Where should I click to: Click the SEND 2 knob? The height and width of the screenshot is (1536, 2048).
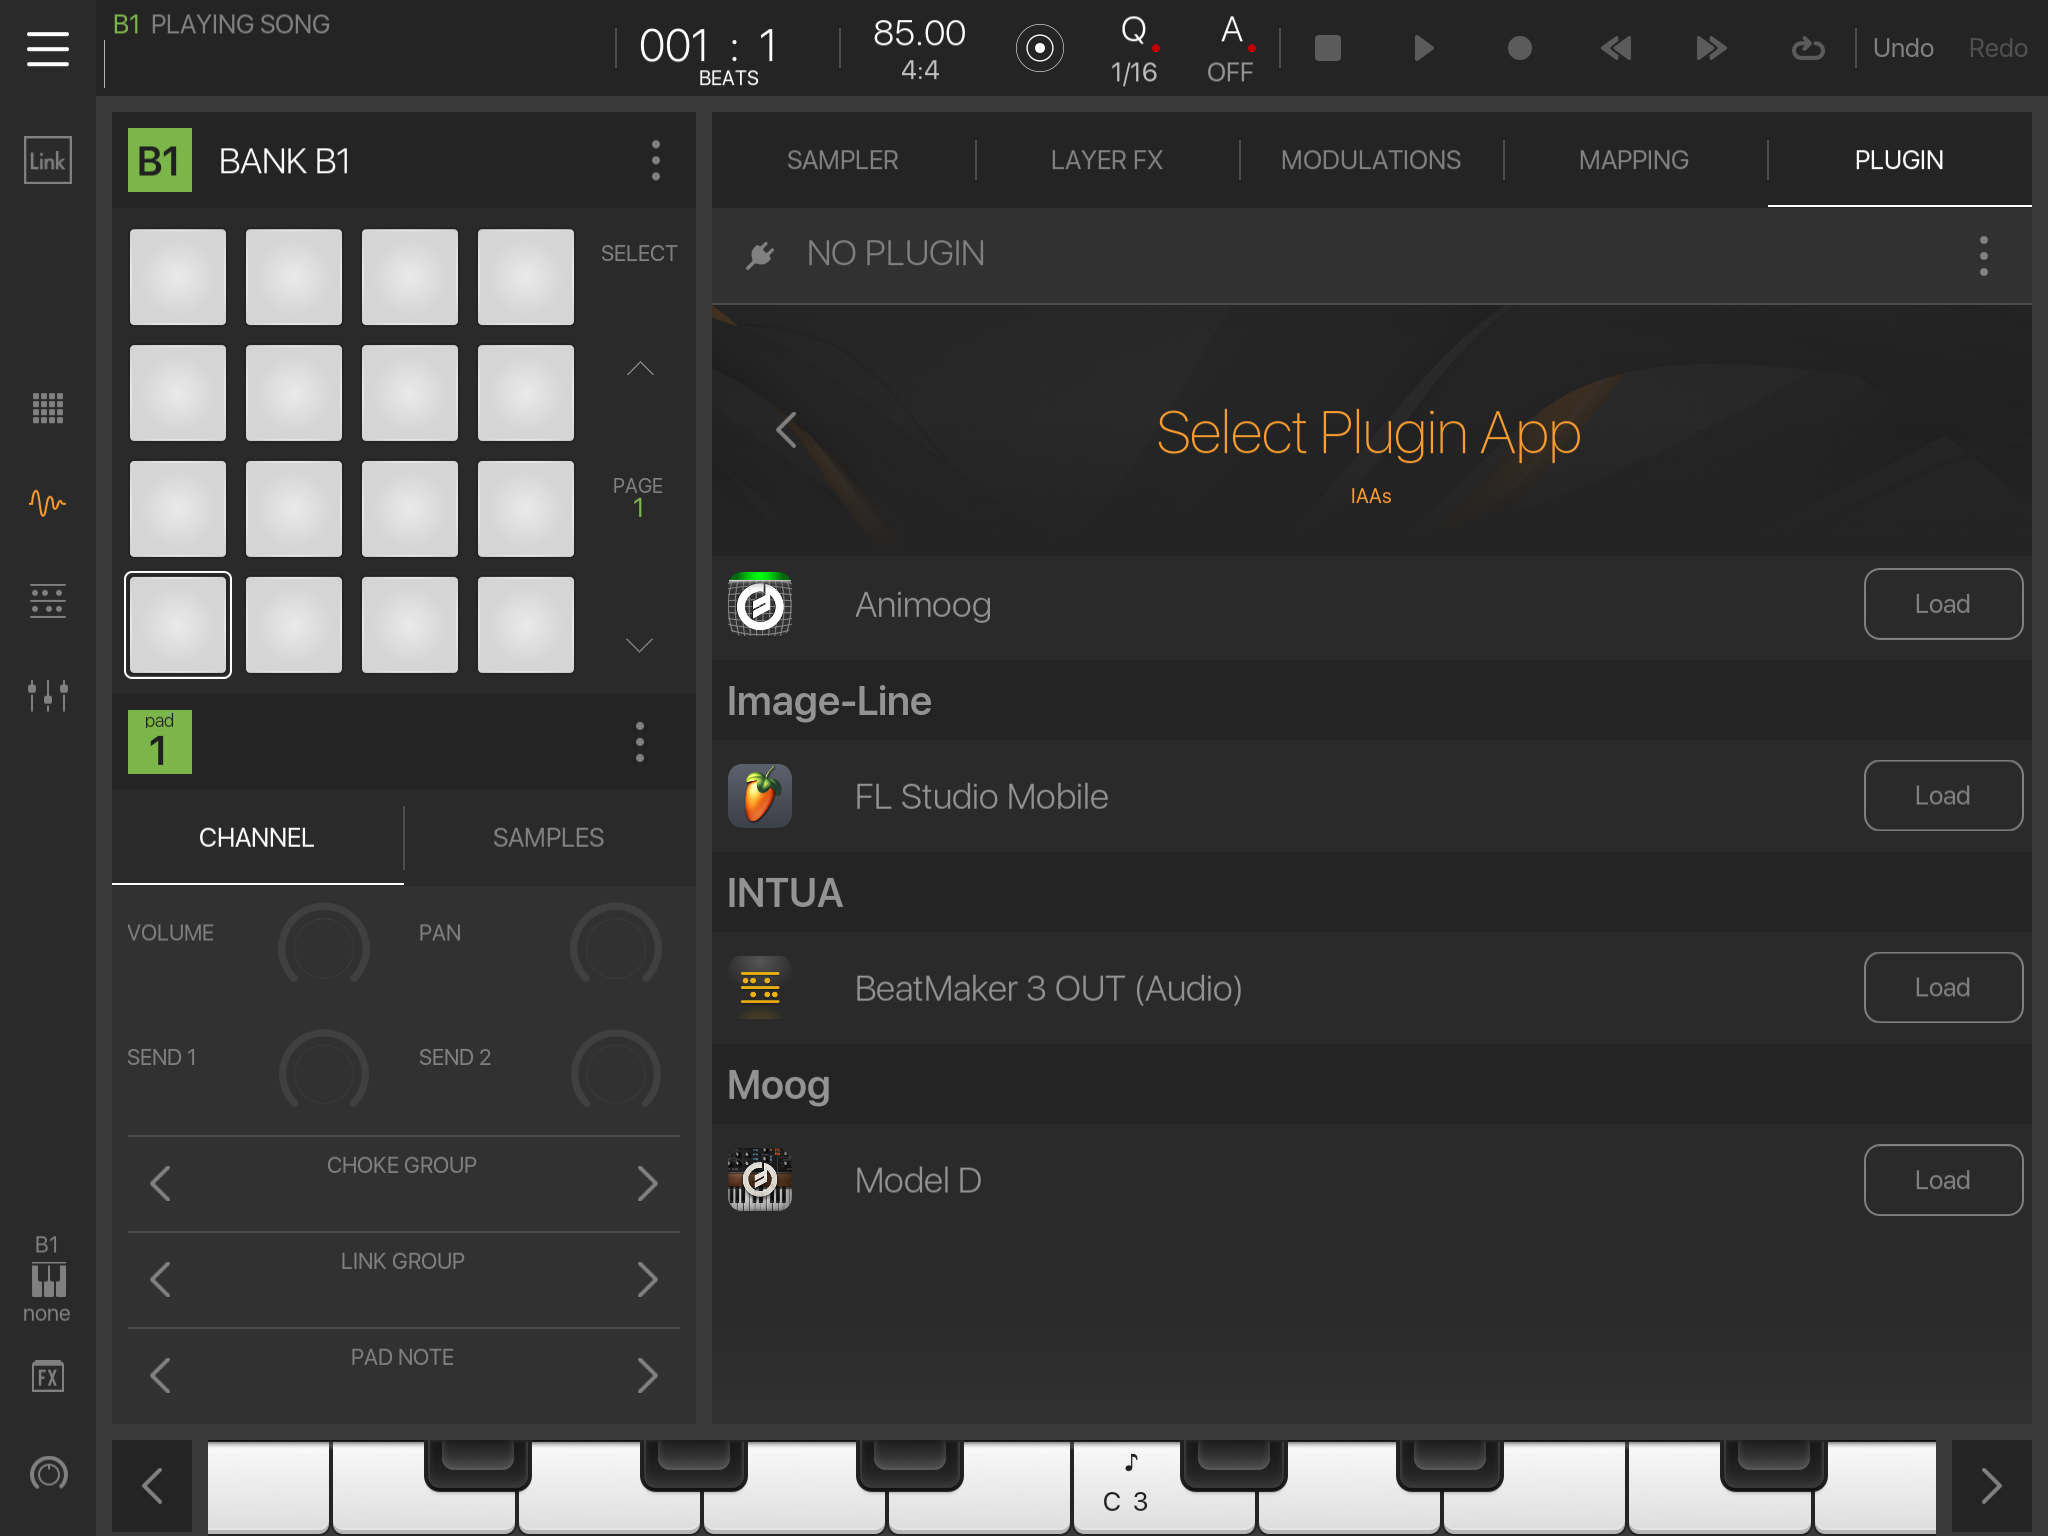coord(616,1072)
